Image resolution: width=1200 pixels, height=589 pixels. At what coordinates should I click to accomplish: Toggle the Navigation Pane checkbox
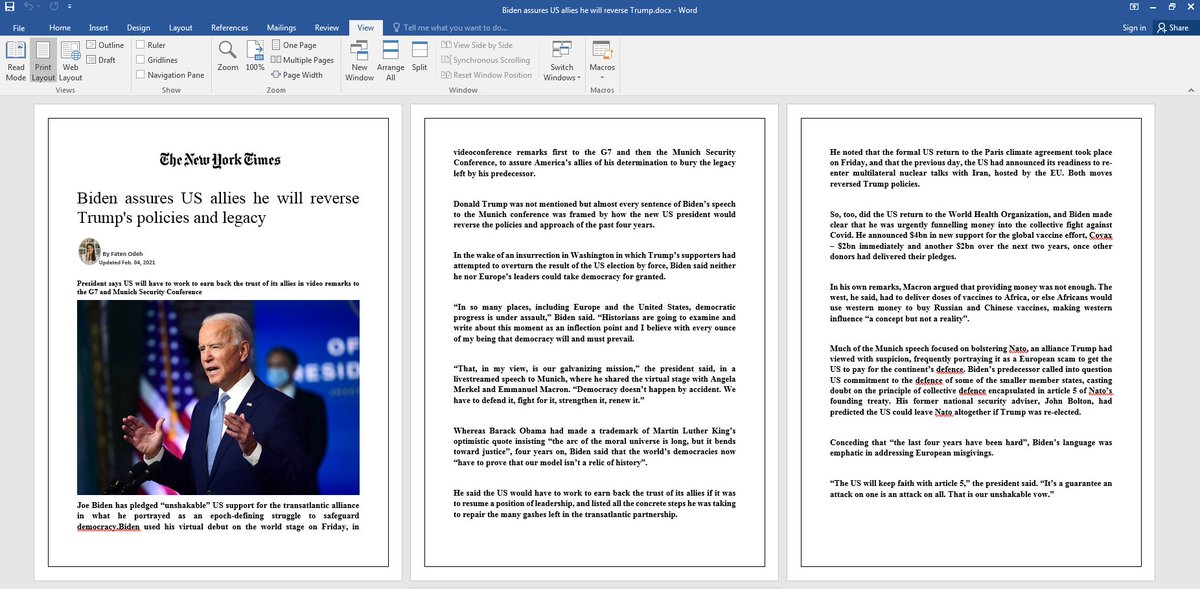pyautogui.click(x=169, y=75)
